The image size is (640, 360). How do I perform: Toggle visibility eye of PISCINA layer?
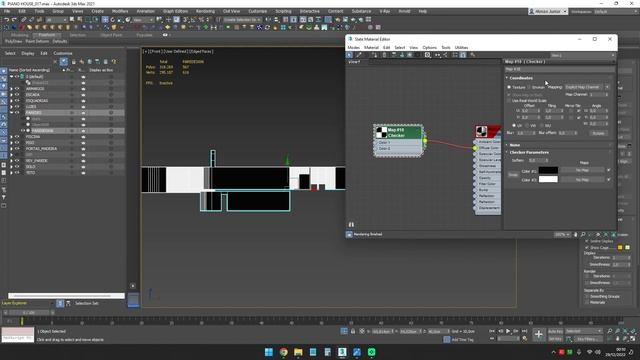coord(17,137)
